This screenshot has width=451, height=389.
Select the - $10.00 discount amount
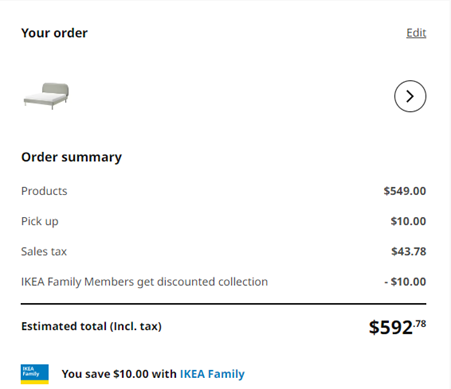405,282
